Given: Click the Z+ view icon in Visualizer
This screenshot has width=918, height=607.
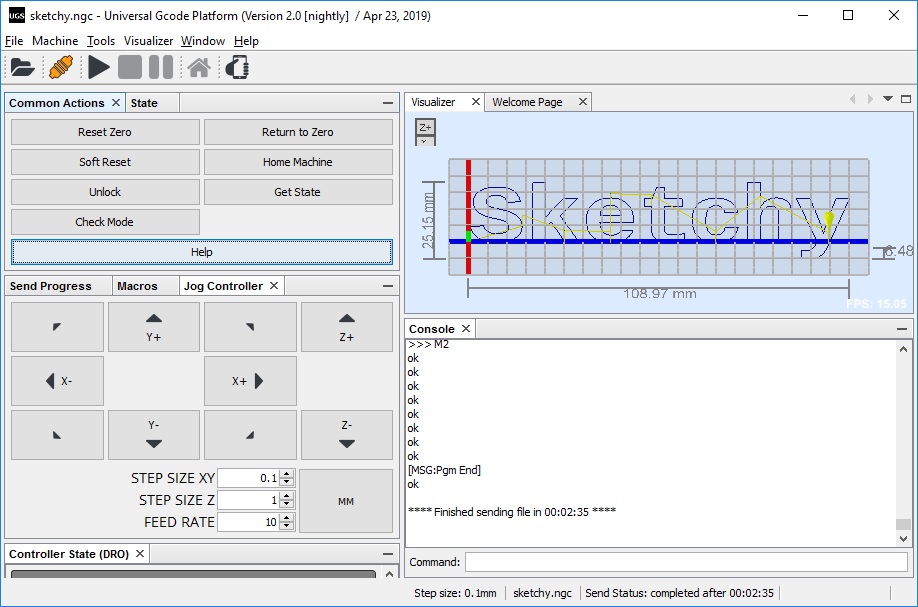Looking at the screenshot, I should point(426,127).
